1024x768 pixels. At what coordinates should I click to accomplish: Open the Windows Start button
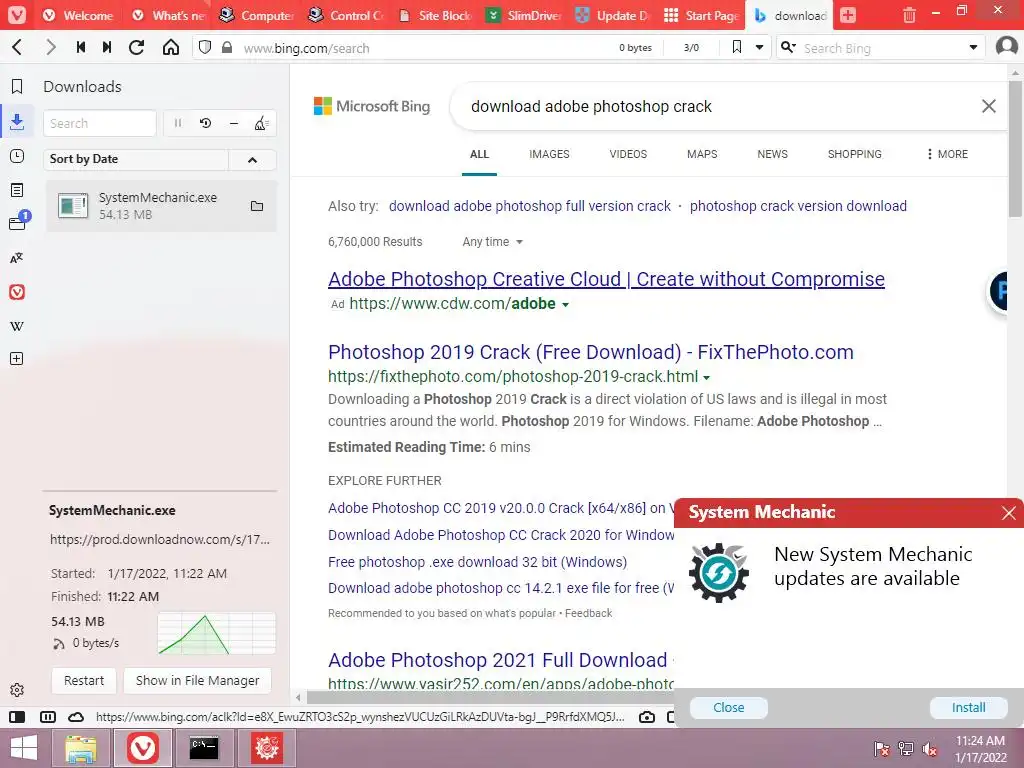[x=24, y=748]
